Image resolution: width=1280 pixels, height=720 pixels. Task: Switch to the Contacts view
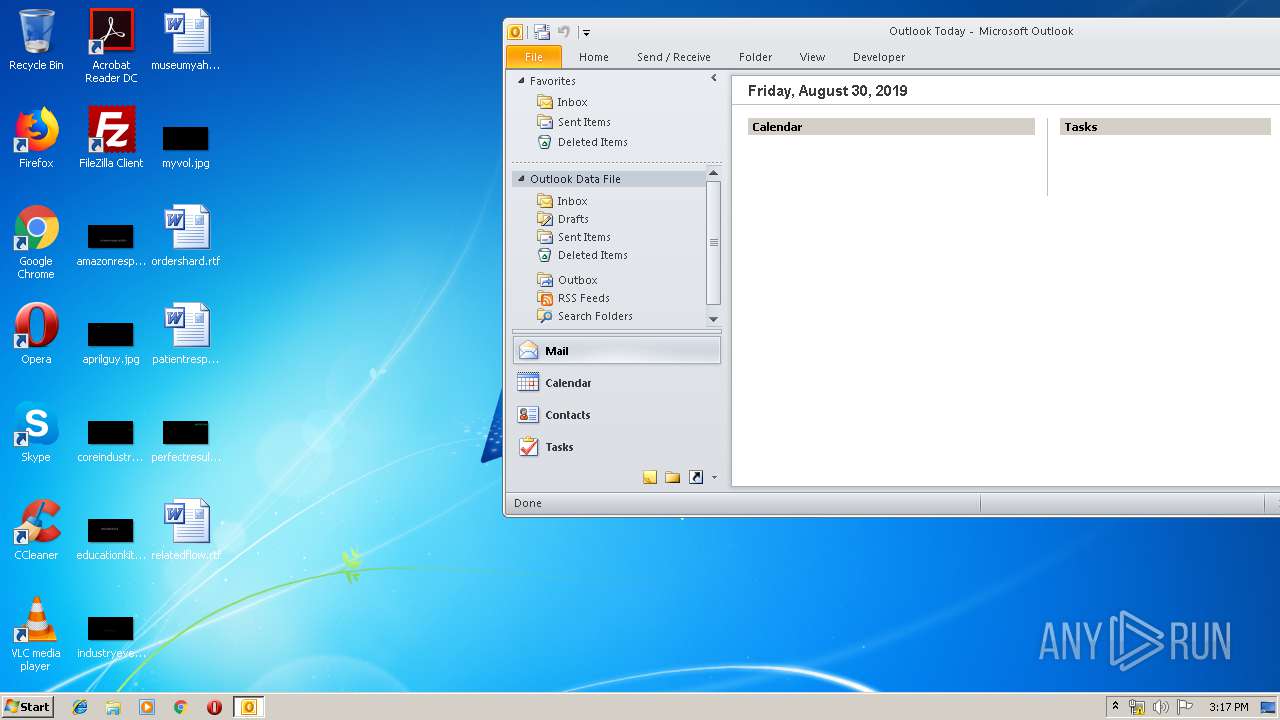click(x=616, y=415)
